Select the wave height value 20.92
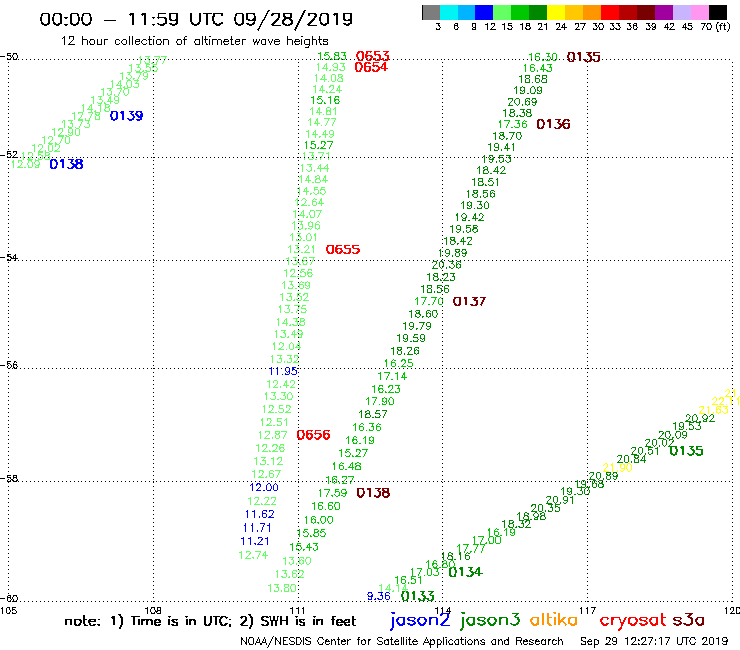The width and height of the screenshot is (740, 650). 700,418
